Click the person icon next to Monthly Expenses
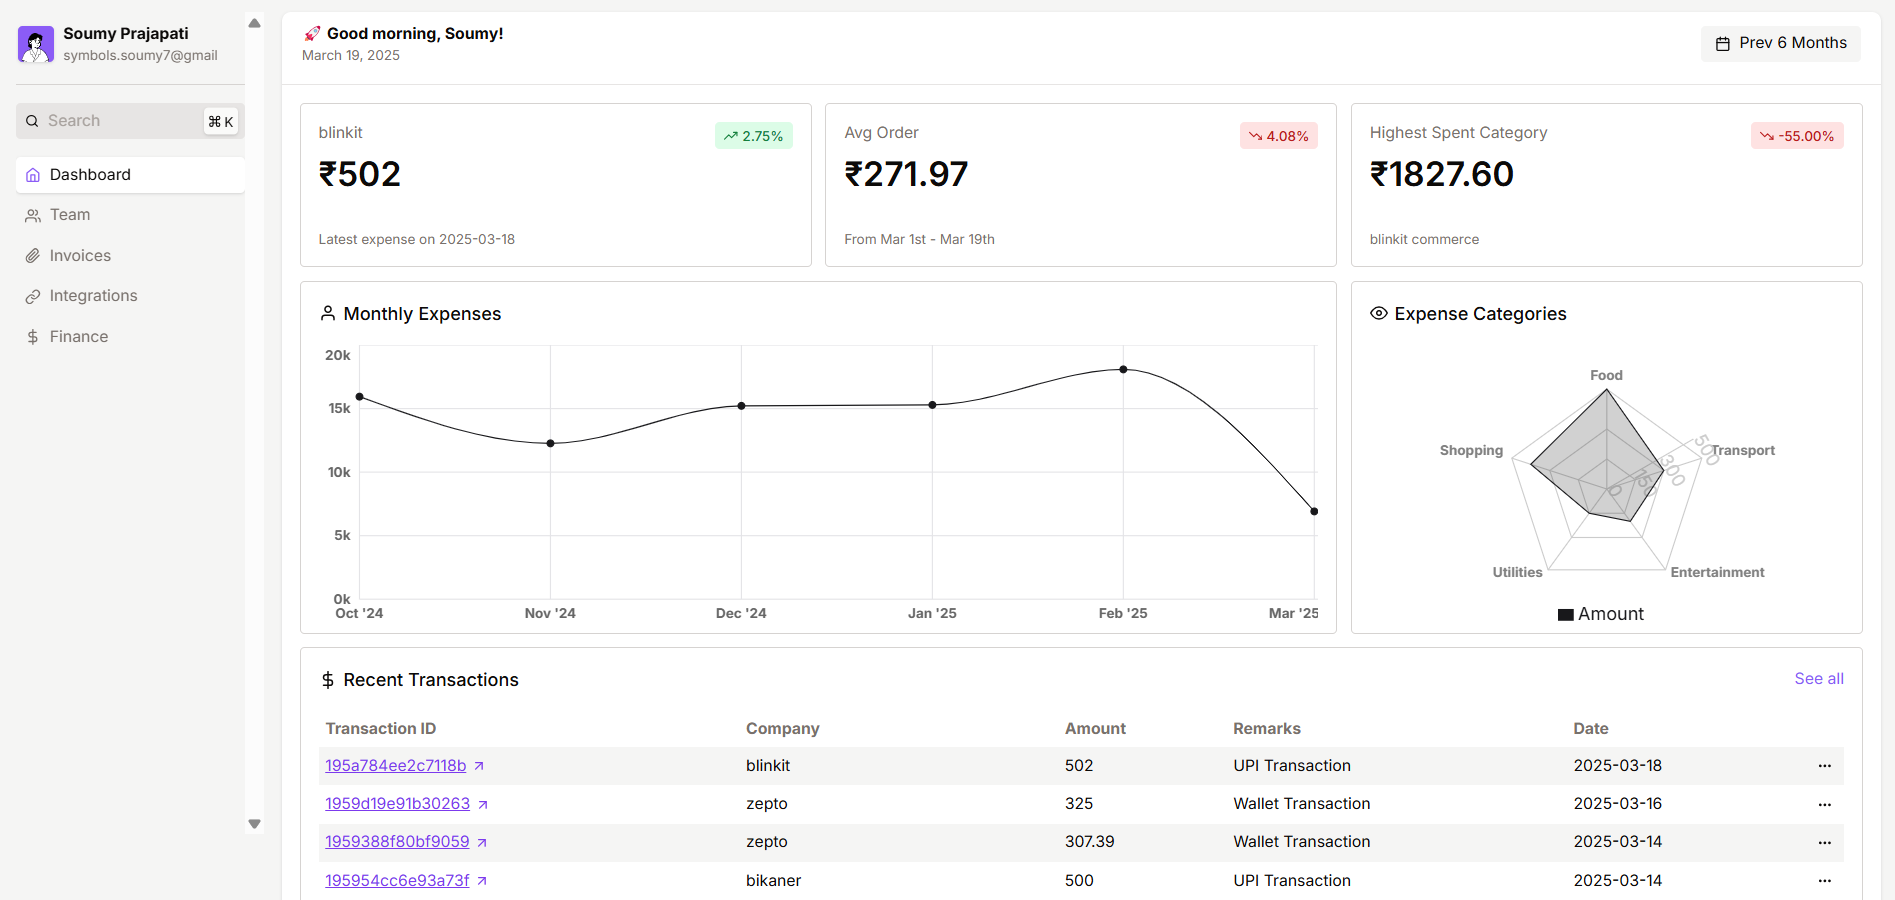Image resolution: width=1895 pixels, height=900 pixels. 328,313
